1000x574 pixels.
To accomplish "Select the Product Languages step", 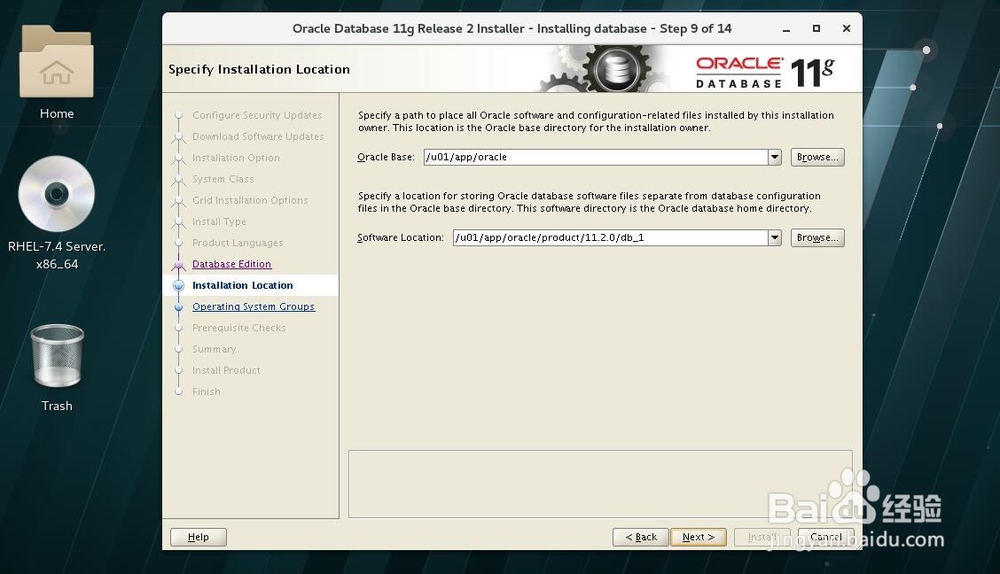I will click(x=237, y=243).
